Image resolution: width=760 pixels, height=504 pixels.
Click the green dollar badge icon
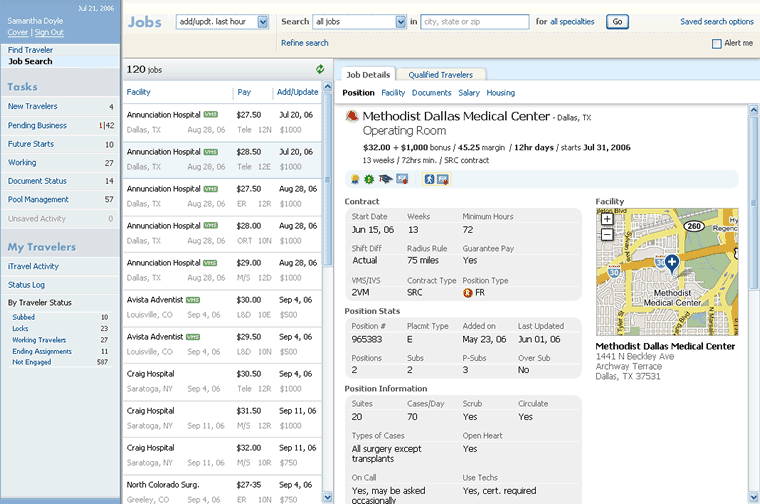(369, 179)
